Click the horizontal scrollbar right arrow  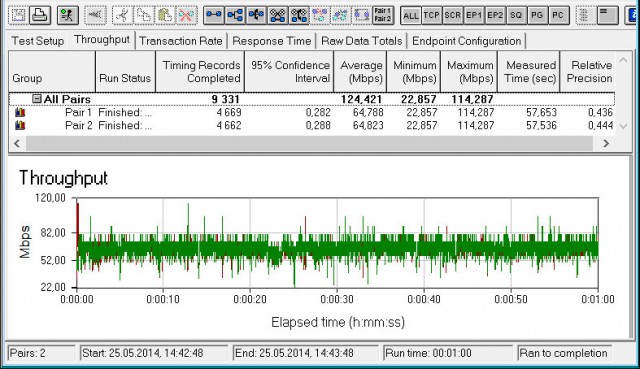pos(606,143)
